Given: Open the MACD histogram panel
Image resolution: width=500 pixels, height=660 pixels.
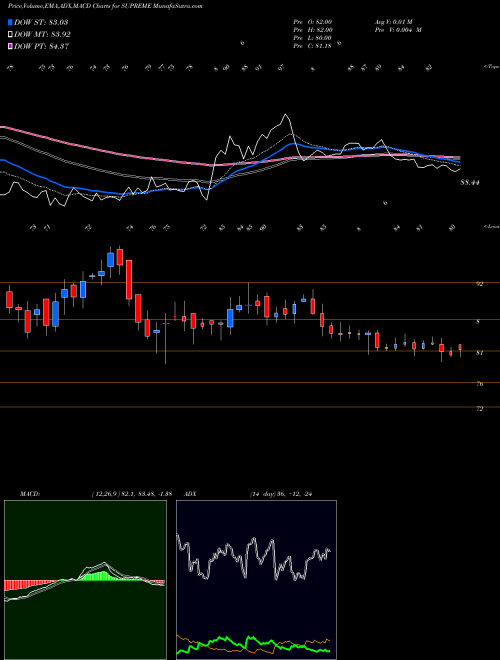Looking at the screenshot, I should coord(85,580).
